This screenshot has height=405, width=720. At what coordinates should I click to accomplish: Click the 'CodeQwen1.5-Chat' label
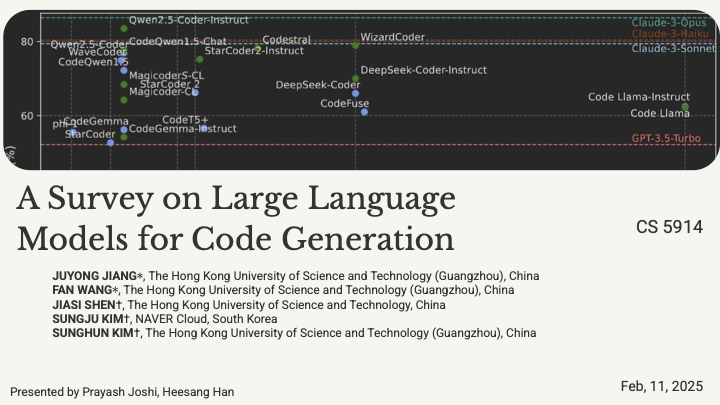tap(177, 42)
